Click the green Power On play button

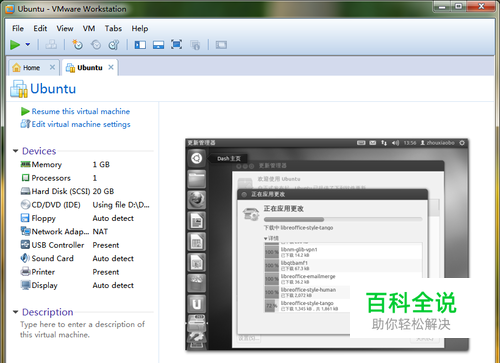click(x=15, y=45)
